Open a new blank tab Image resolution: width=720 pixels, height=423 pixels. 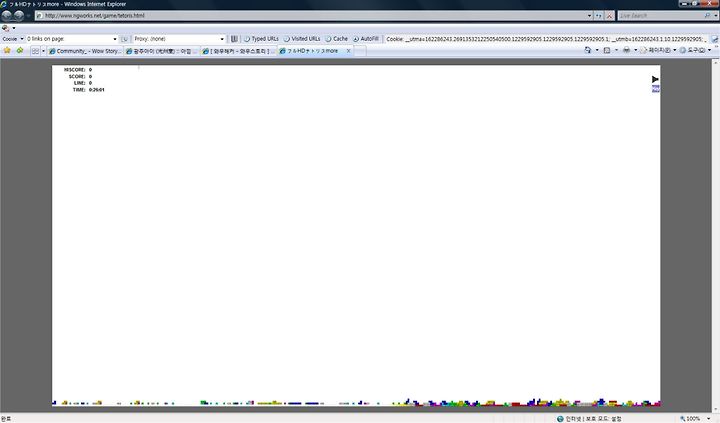pyautogui.click(x=360, y=51)
